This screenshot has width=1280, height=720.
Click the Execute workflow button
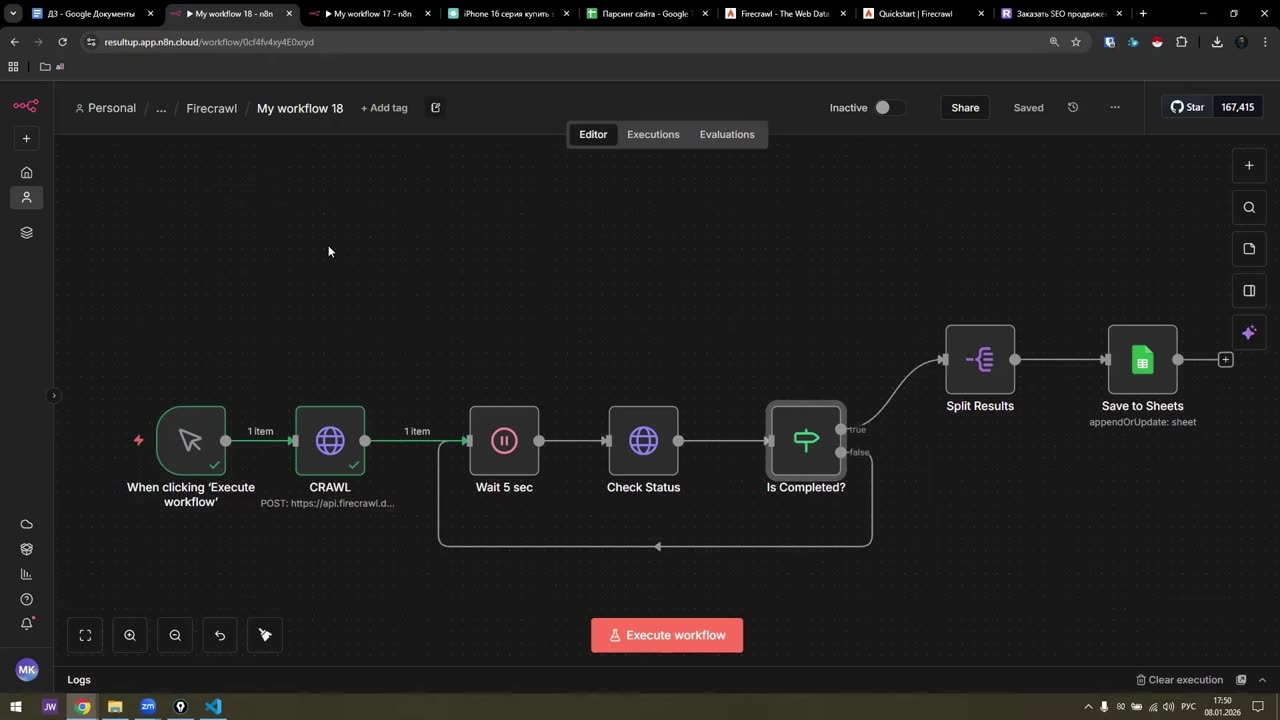tap(667, 635)
